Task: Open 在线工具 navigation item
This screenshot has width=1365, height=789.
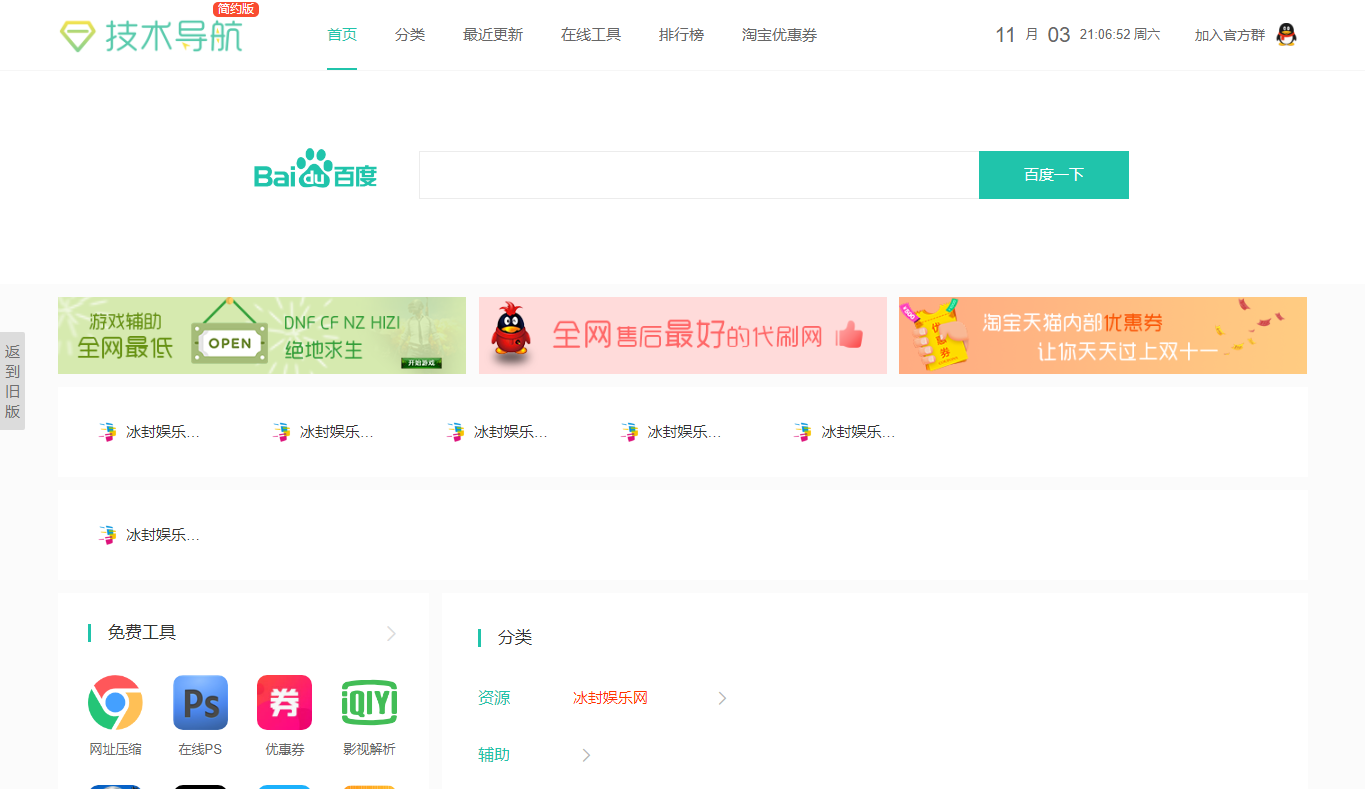Action: point(591,35)
